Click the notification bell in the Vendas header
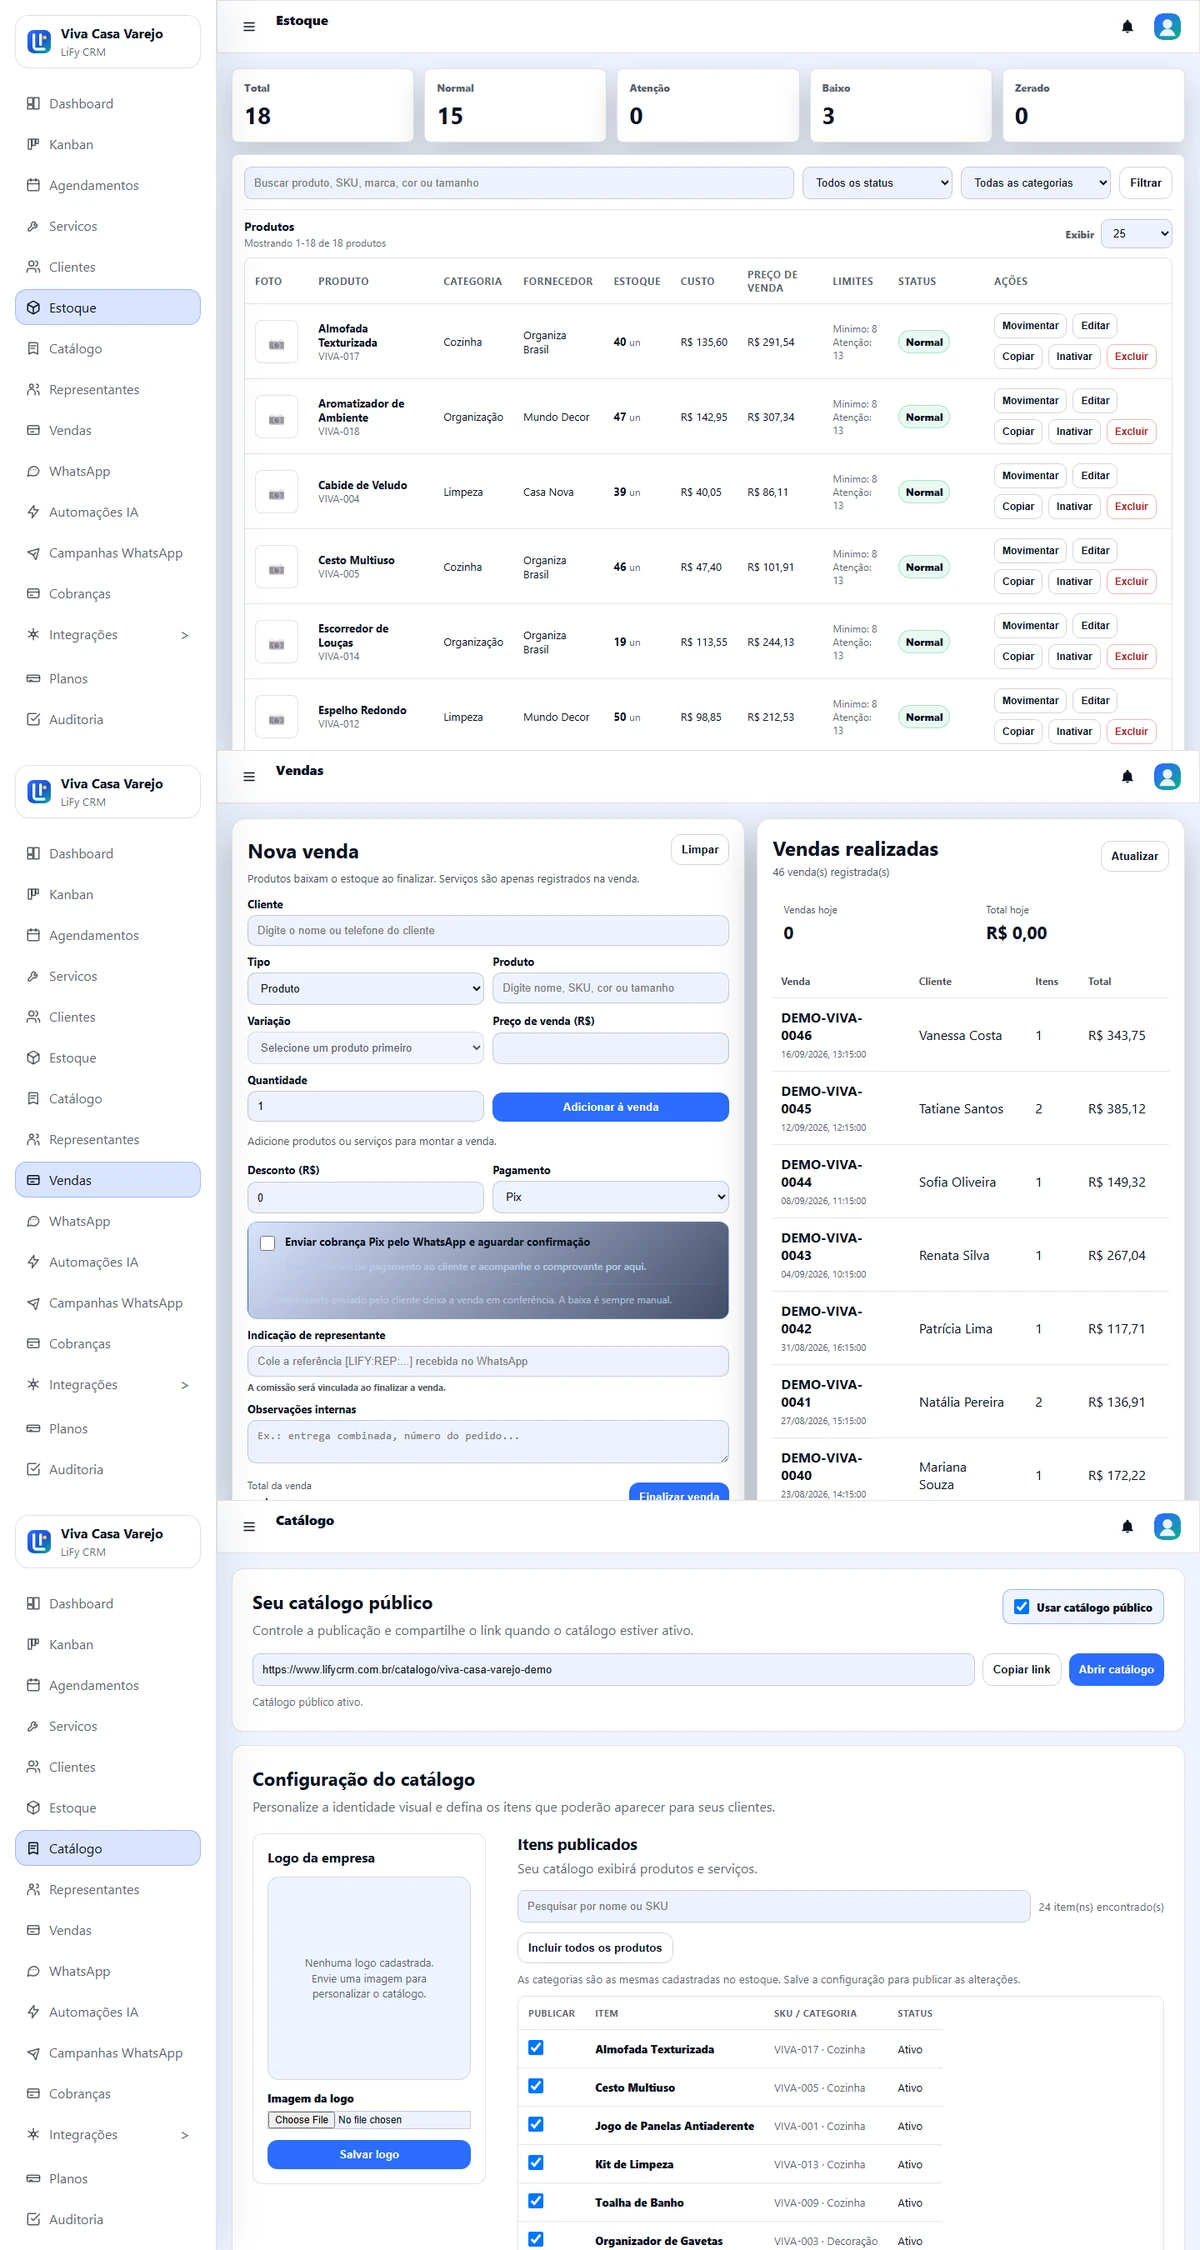 1127,777
